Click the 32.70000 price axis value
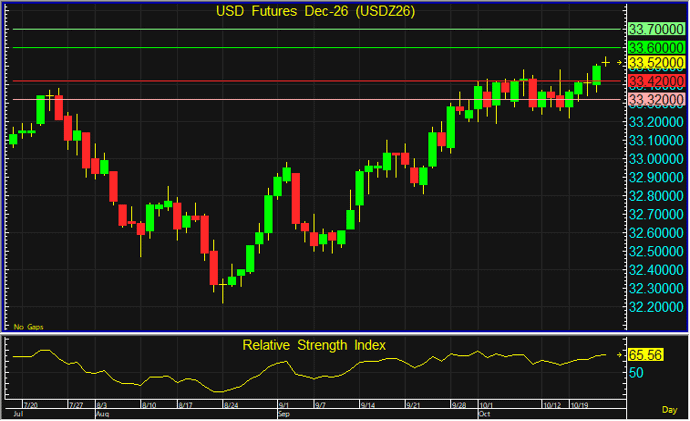Image resolution: width=690 pixels, height=421 pixels. point(656,214)
